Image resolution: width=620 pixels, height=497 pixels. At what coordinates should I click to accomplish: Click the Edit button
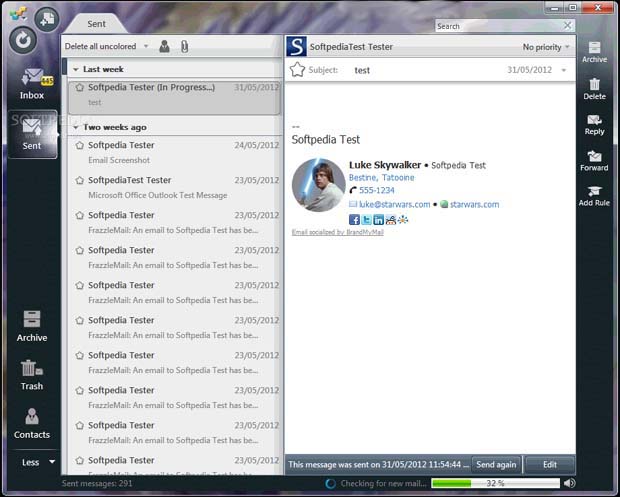point(550,465)
